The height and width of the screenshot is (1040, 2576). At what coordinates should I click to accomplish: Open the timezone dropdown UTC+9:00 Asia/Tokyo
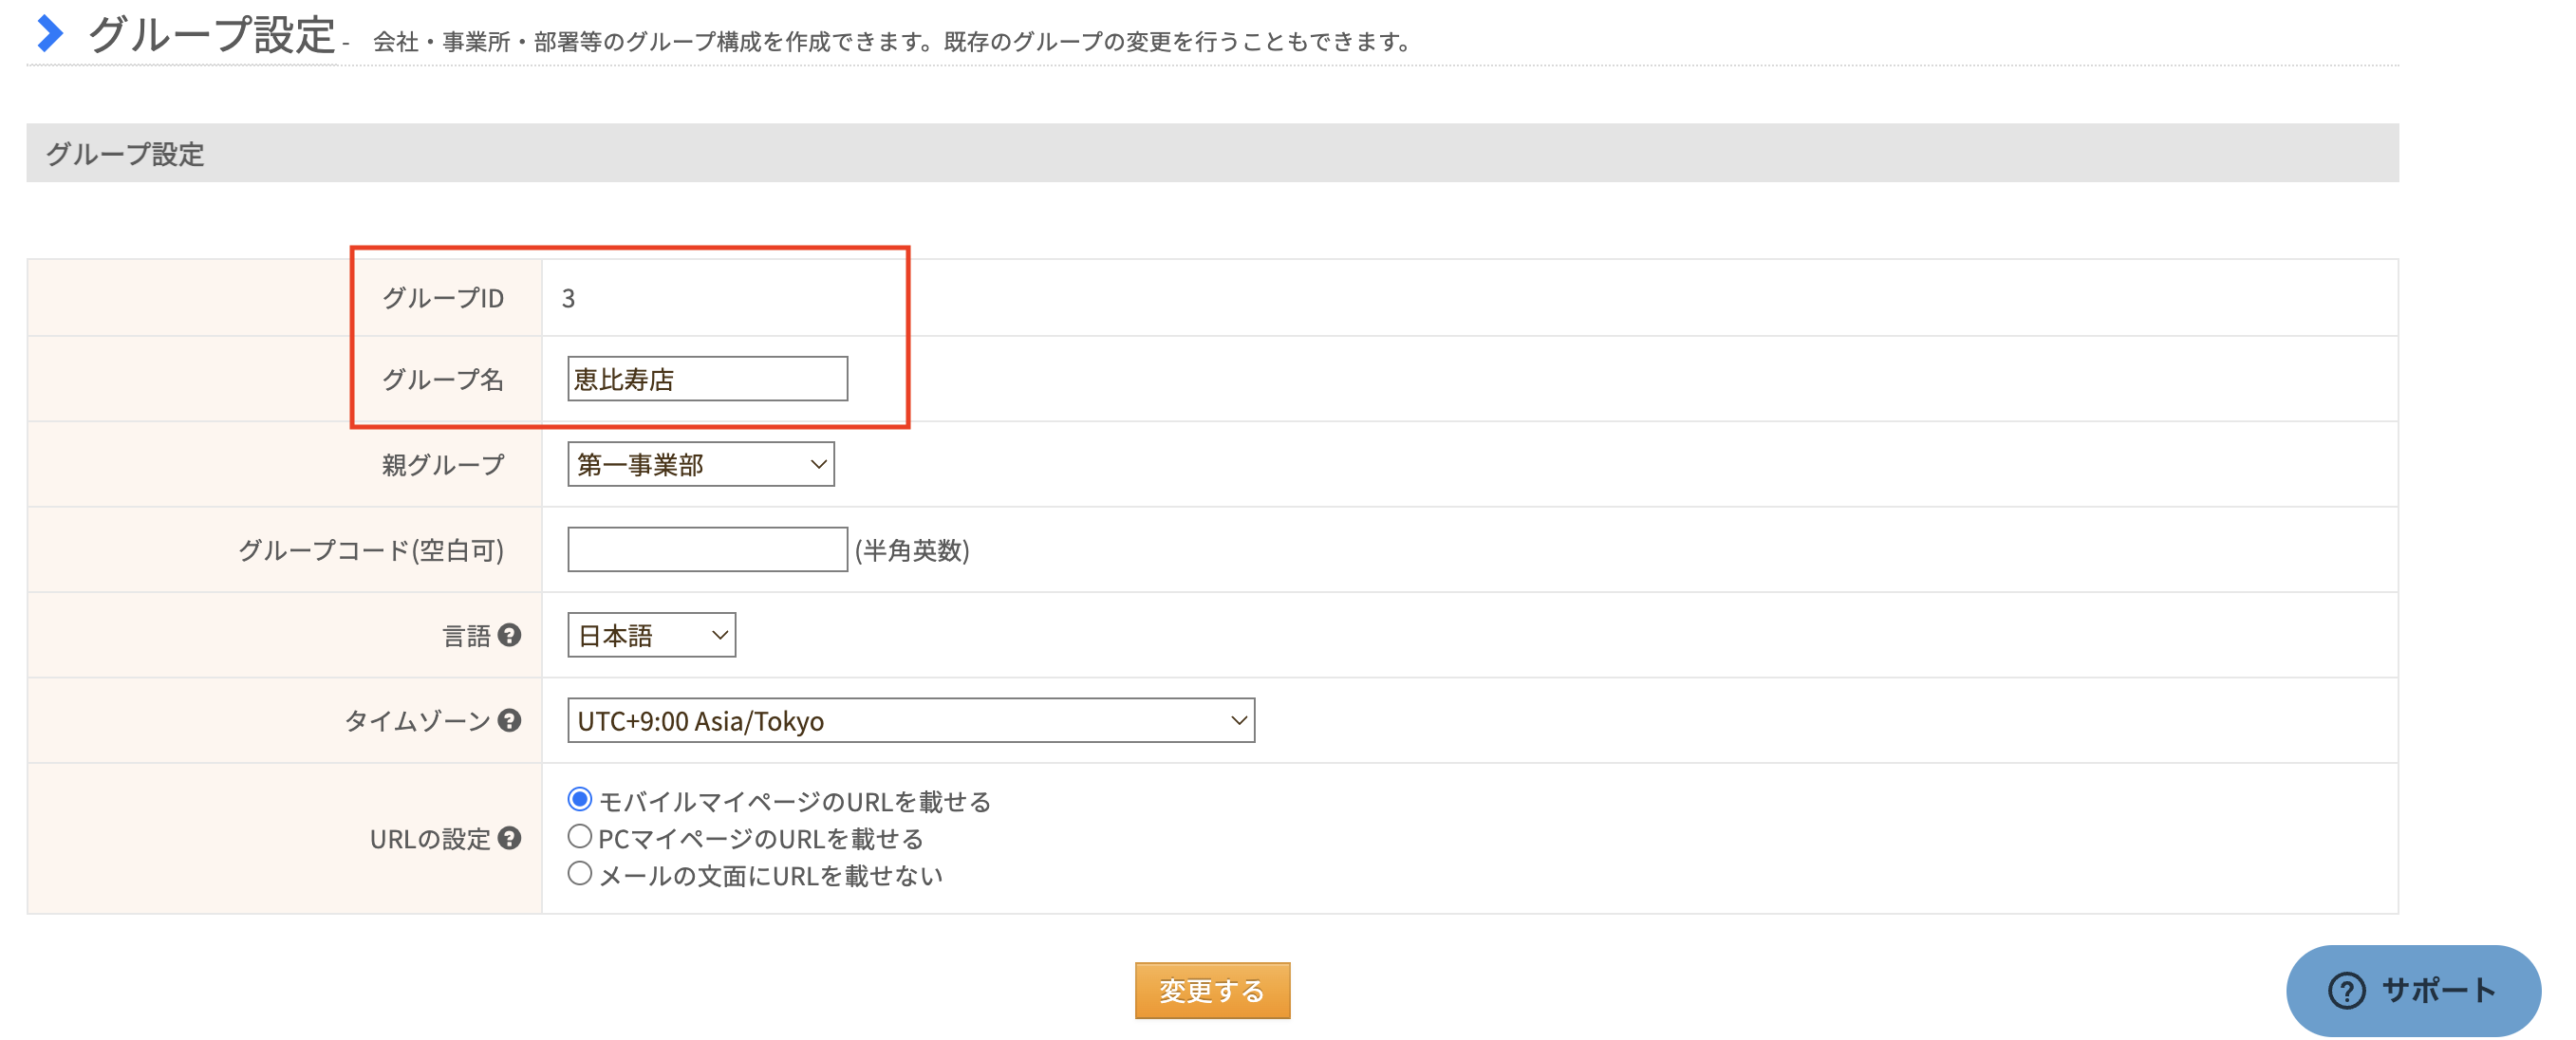[x=911, y=720]
